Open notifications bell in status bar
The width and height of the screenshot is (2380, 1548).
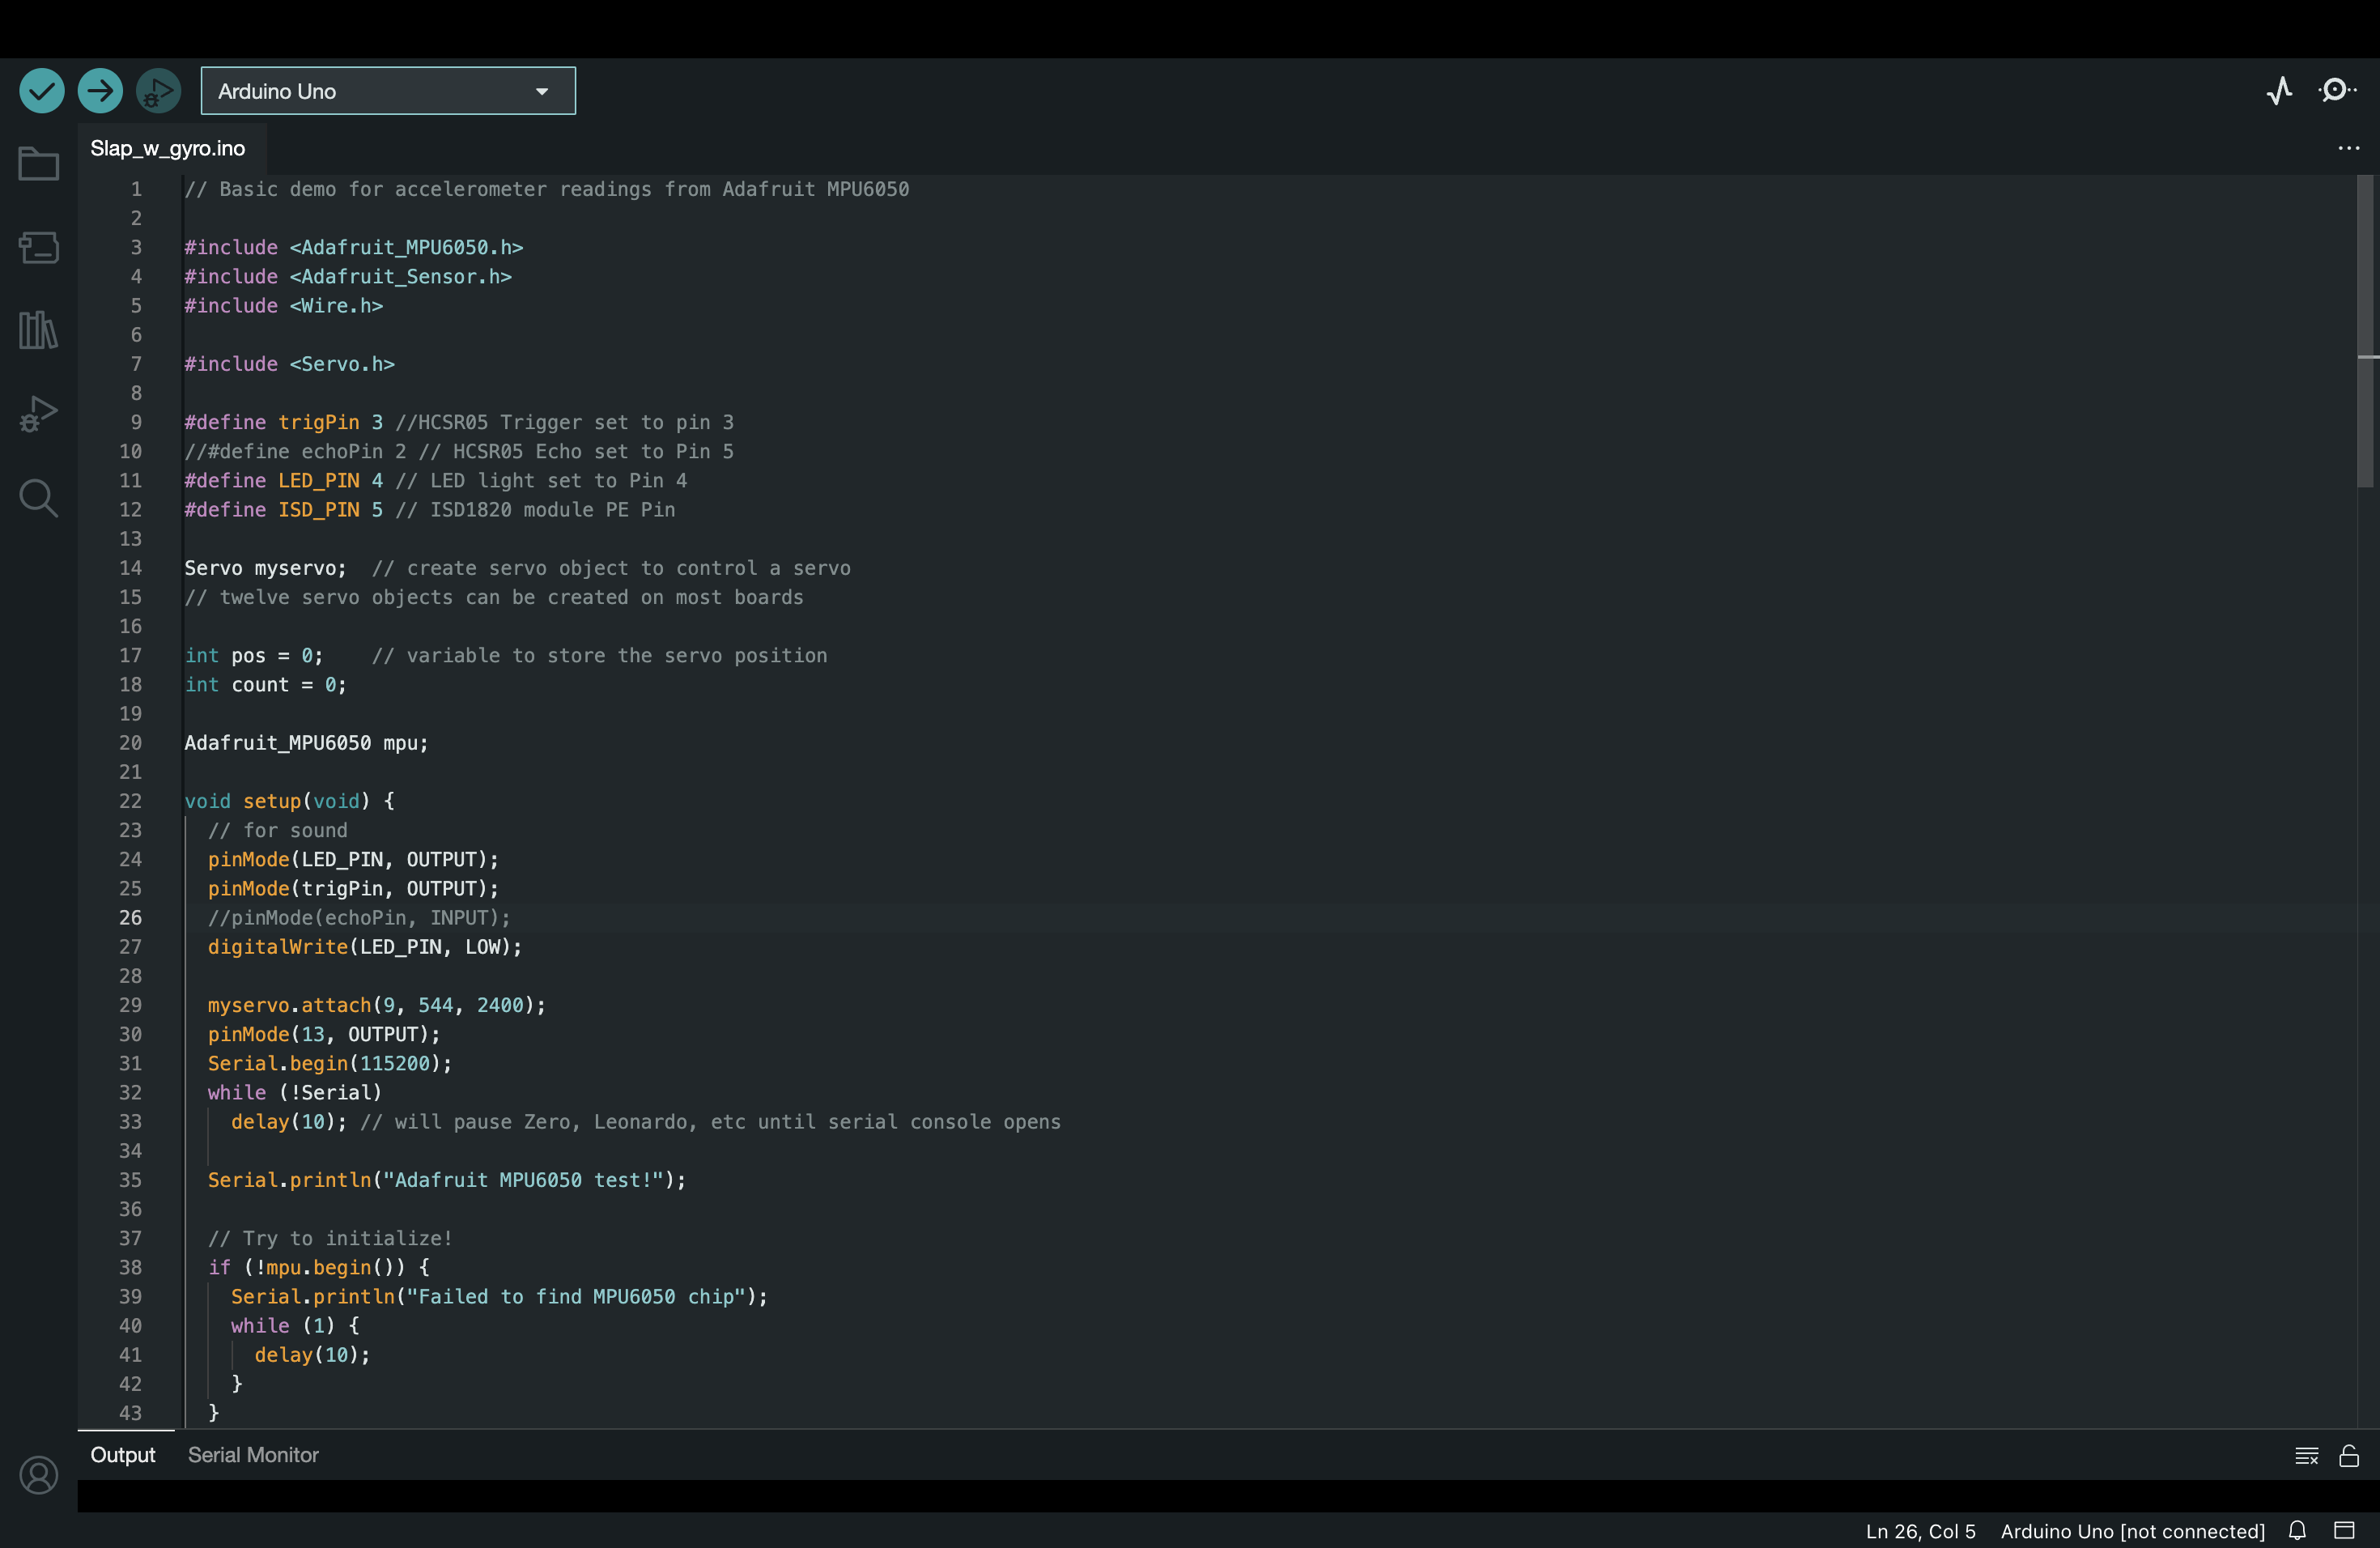click(x=2297, y=1531)
